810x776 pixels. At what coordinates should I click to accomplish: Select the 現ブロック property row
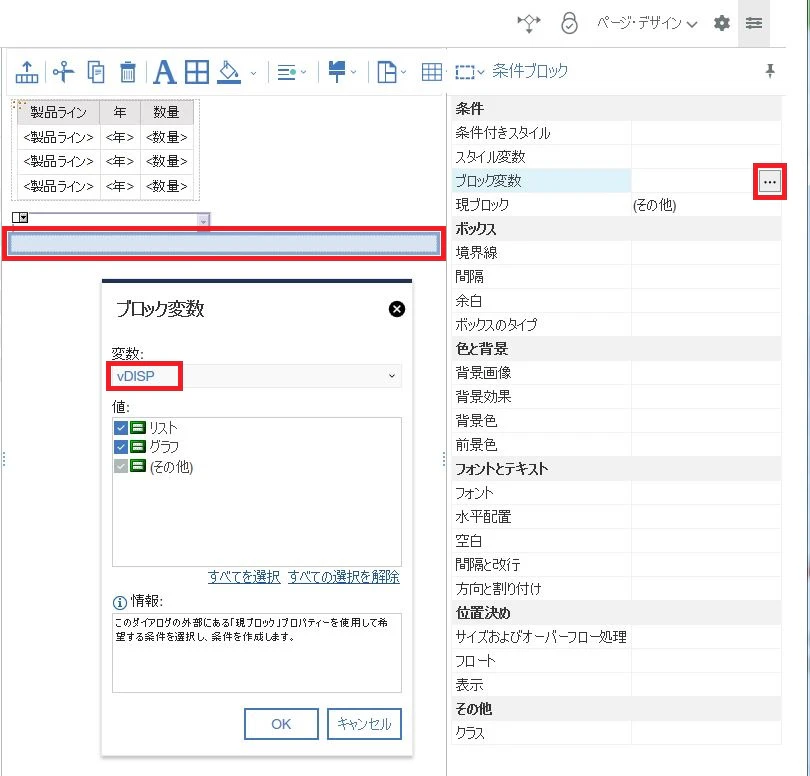(616, 205)
